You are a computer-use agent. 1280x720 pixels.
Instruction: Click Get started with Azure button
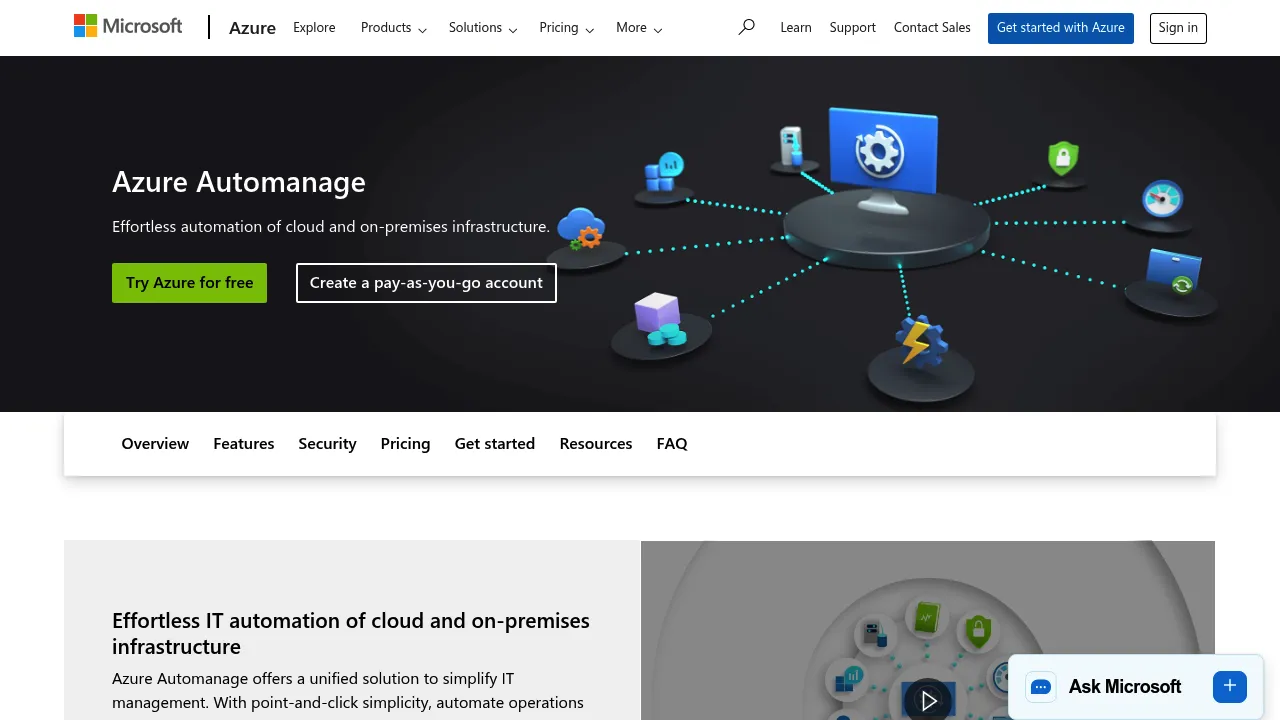pos(1061,28)
